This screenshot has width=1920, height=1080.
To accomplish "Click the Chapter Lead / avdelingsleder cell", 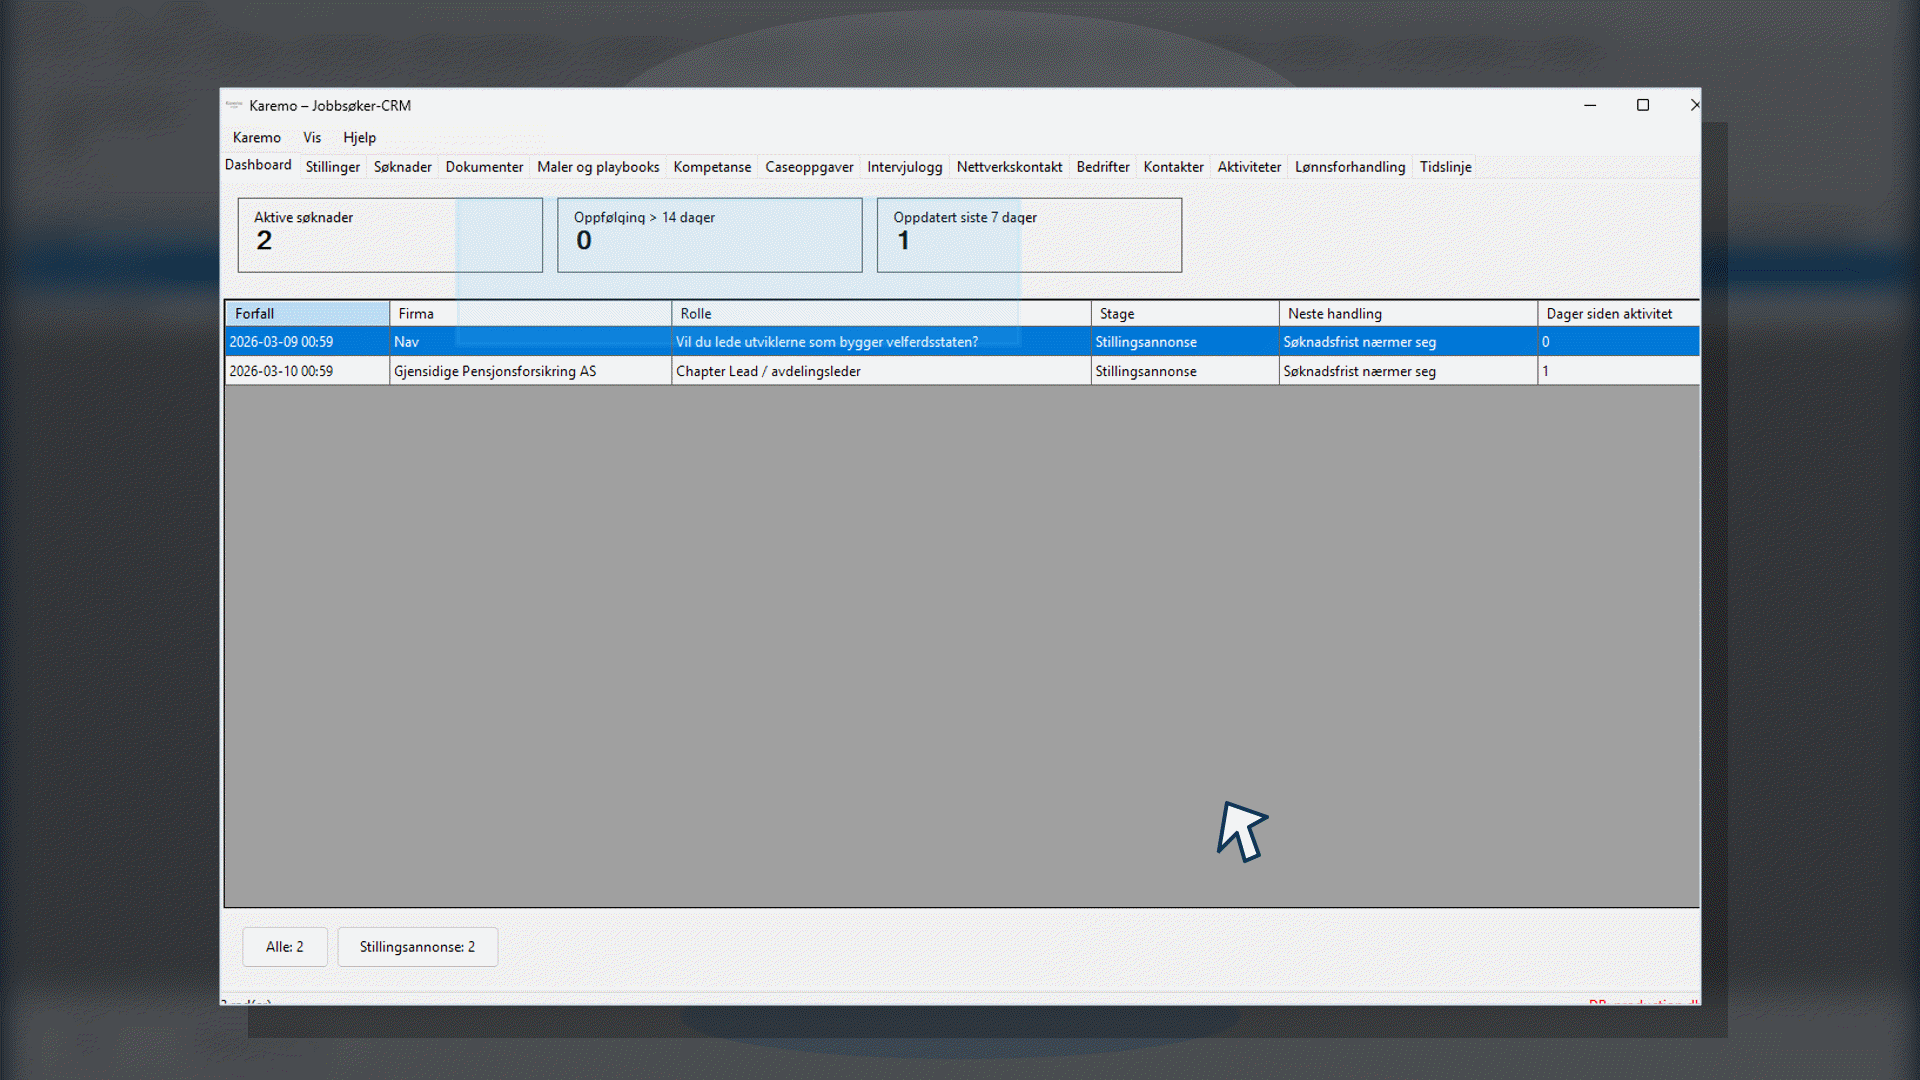I will click(x=881, y=371).
